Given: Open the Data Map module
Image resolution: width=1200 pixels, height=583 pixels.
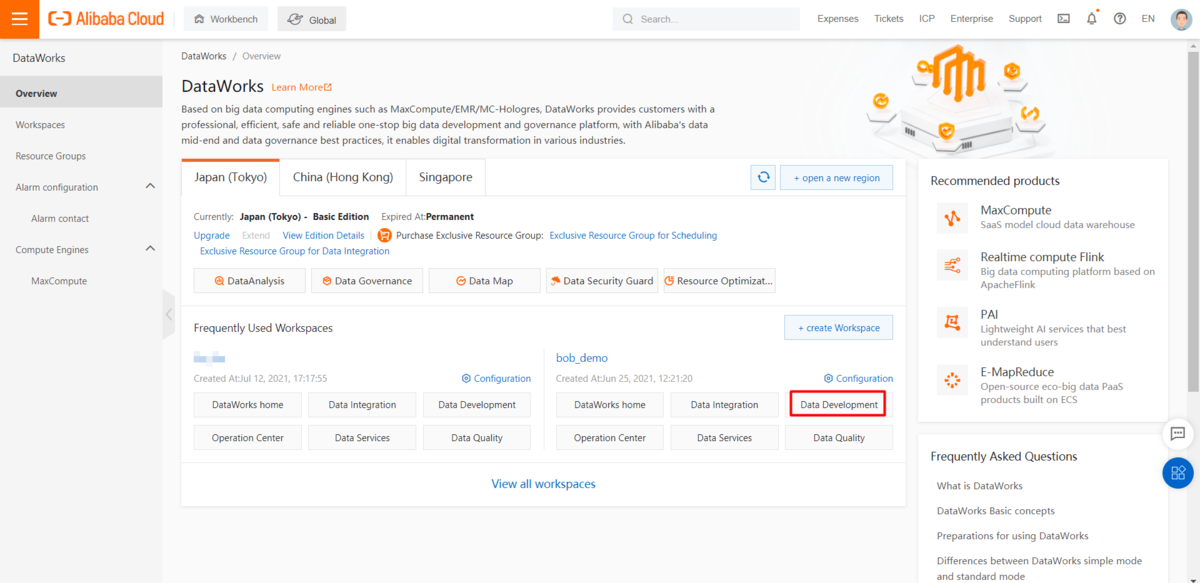Looking at the screenshot, I should (x=484, y=281).
